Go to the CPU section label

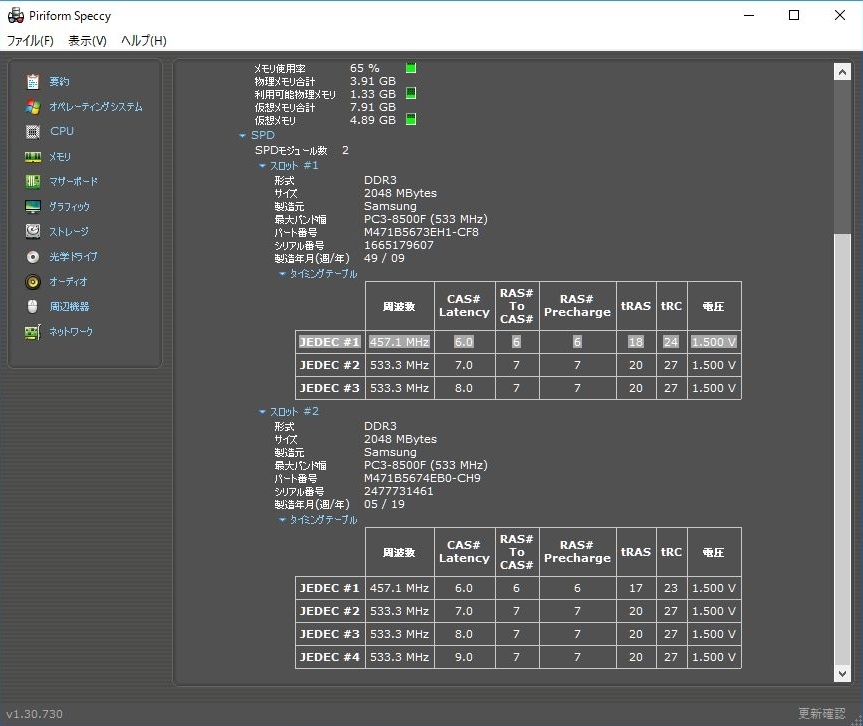pyautogui.click(x=62, y=132)
